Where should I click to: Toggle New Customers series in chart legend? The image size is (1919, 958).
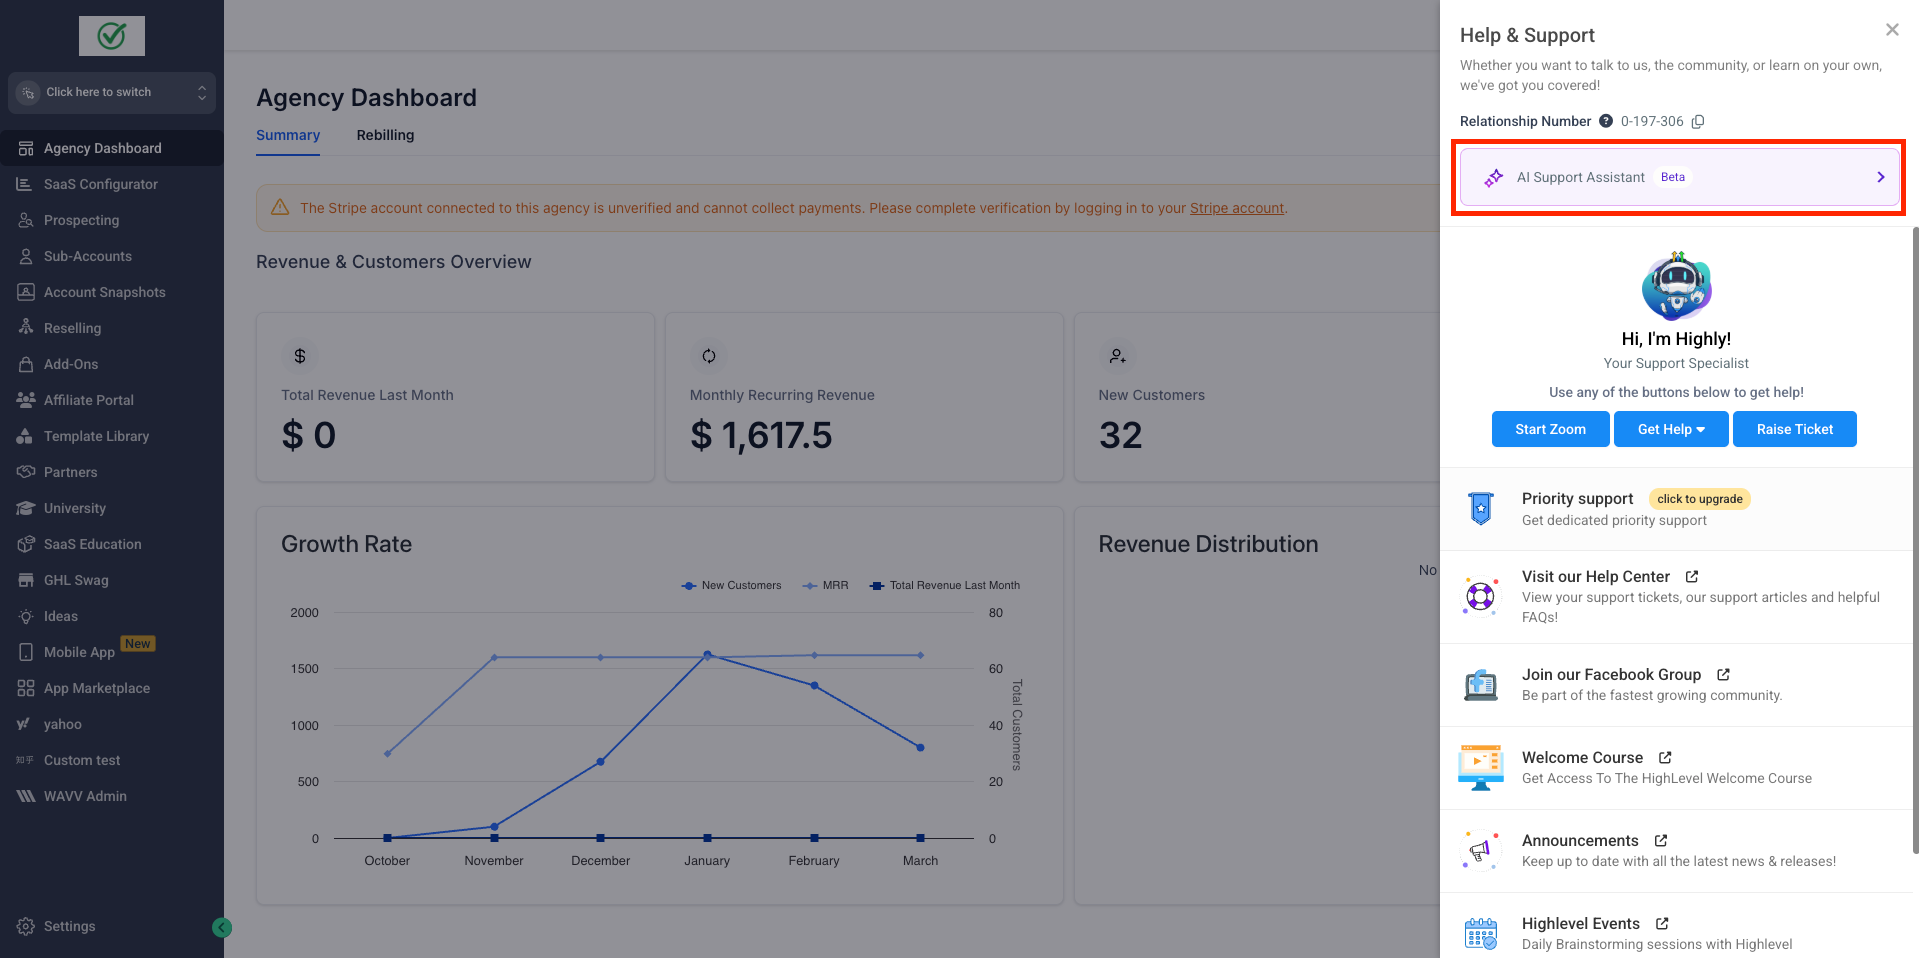coord(731,586)
